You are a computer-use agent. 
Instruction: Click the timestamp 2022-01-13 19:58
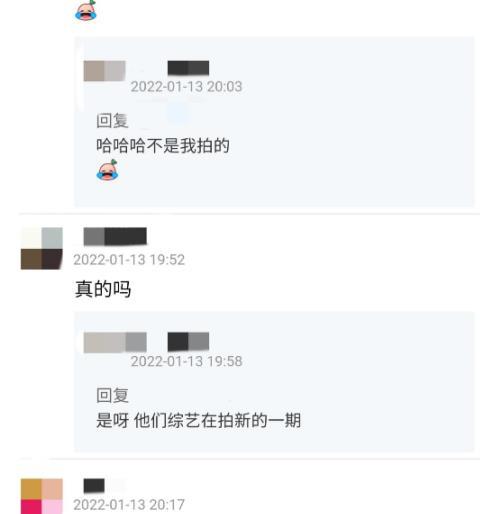point(186,361)
